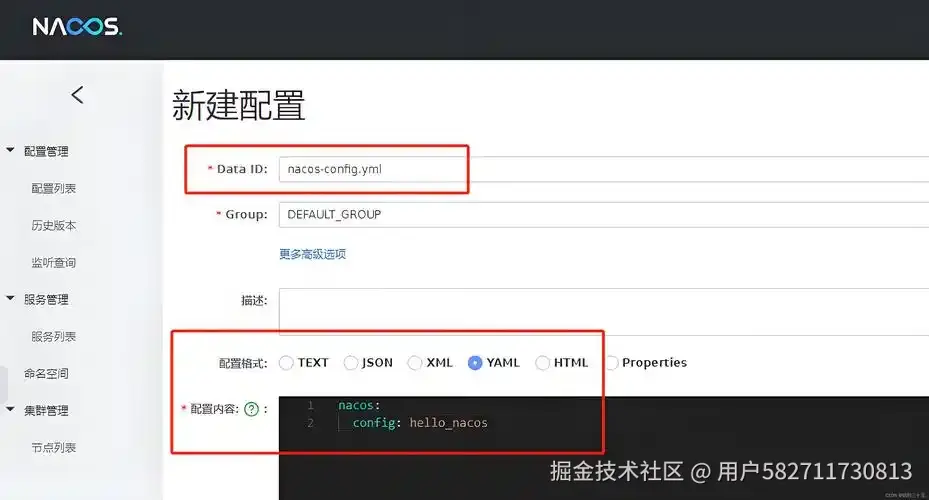Select the JSON format radio button

pos(351,363)
